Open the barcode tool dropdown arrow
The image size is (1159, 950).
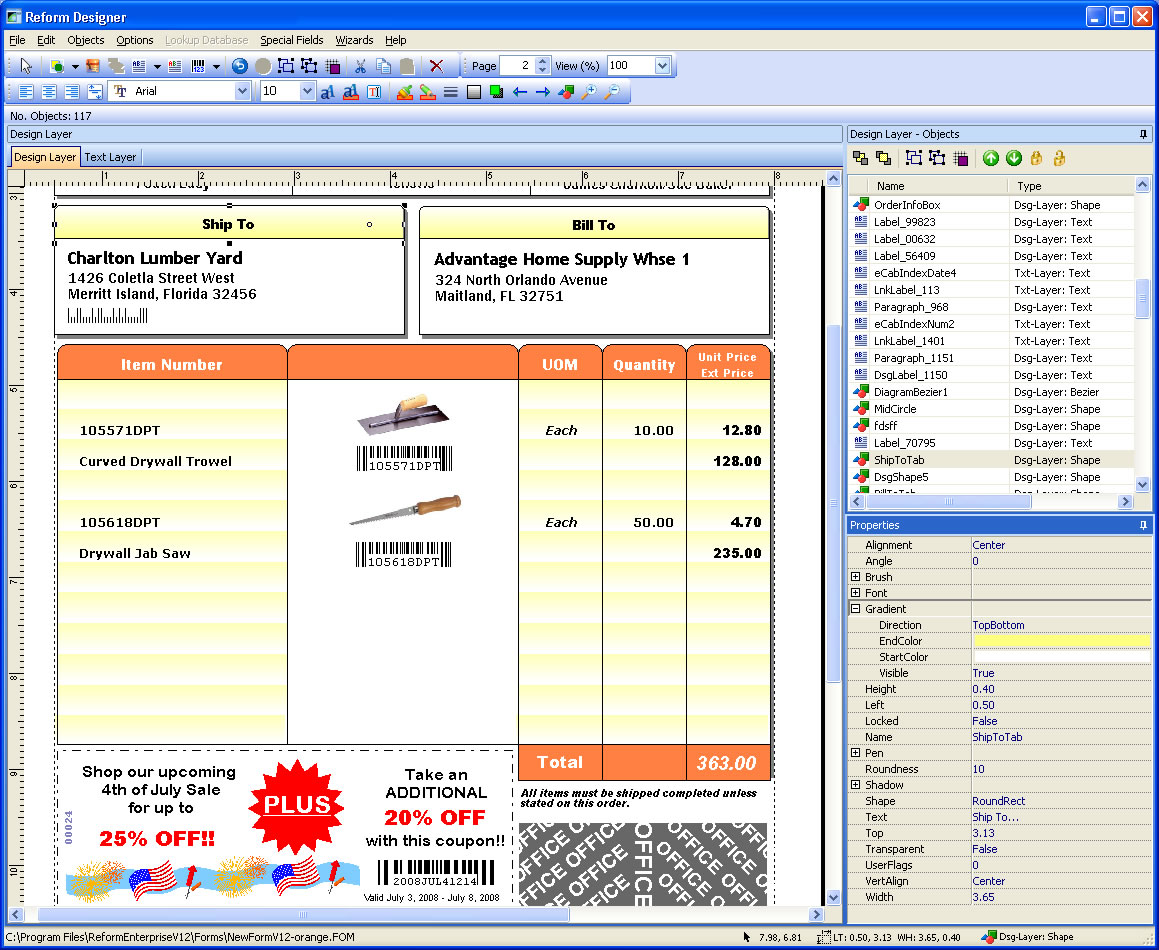pos(216,67)
